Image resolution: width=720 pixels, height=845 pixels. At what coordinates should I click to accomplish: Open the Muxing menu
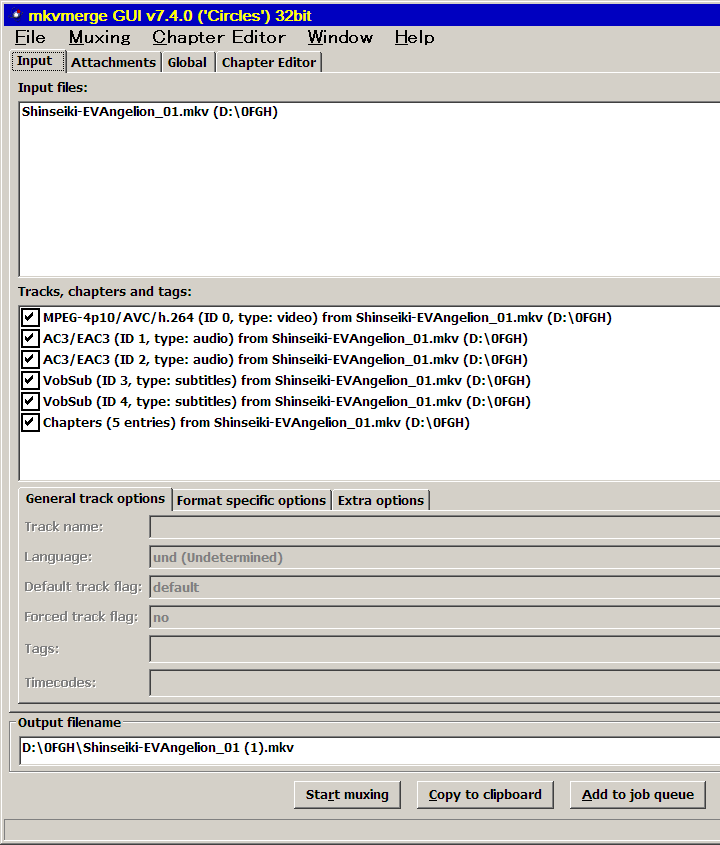[100, 37]
